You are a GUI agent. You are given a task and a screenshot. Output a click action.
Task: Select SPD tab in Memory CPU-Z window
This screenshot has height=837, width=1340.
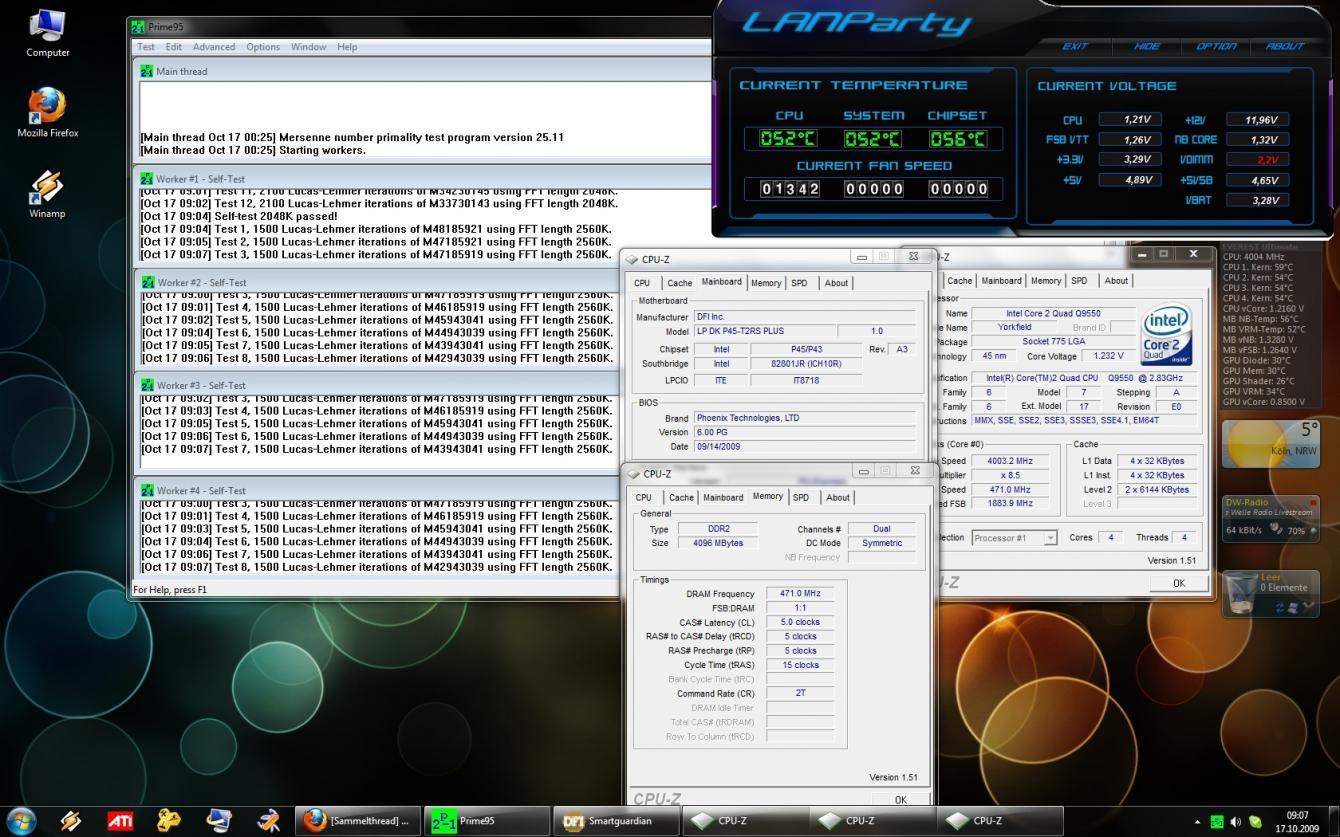(801, 497)
